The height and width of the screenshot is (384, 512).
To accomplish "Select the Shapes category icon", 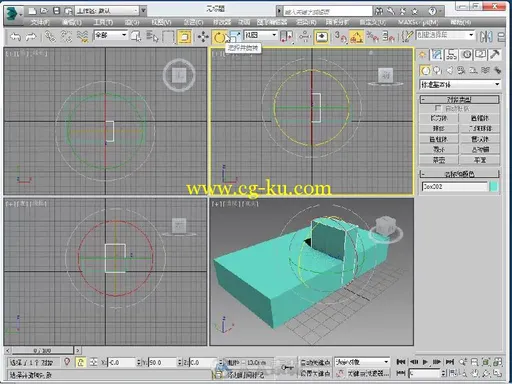I will 437,70.
